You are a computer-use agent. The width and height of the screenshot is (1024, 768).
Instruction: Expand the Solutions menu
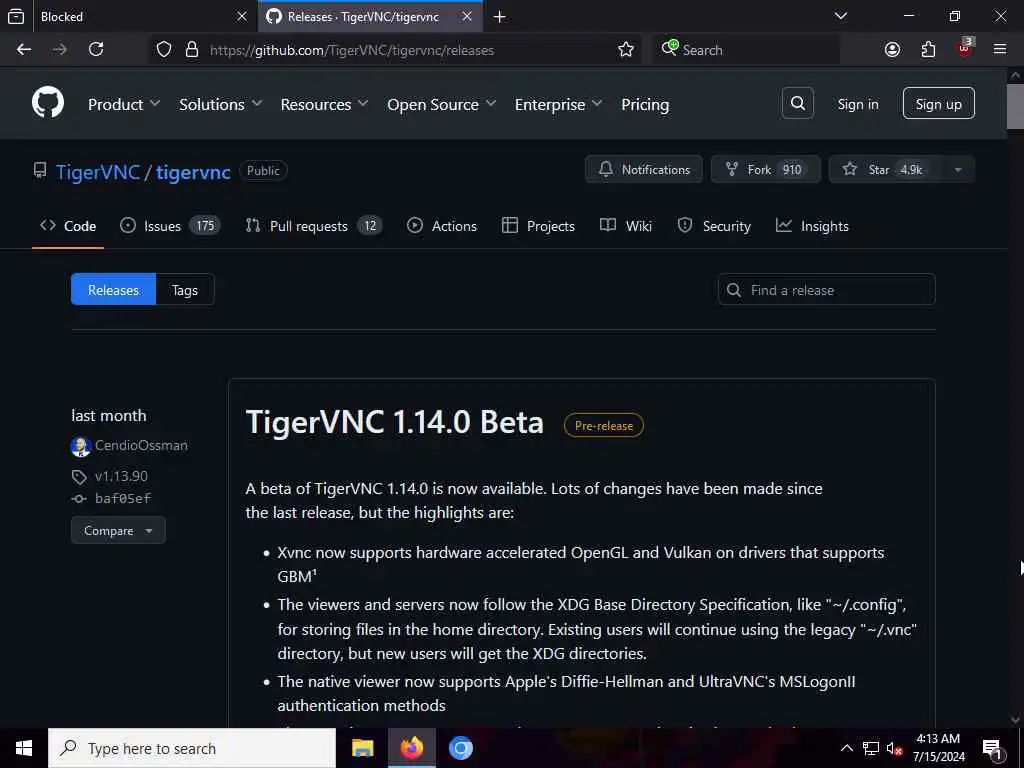221,104
